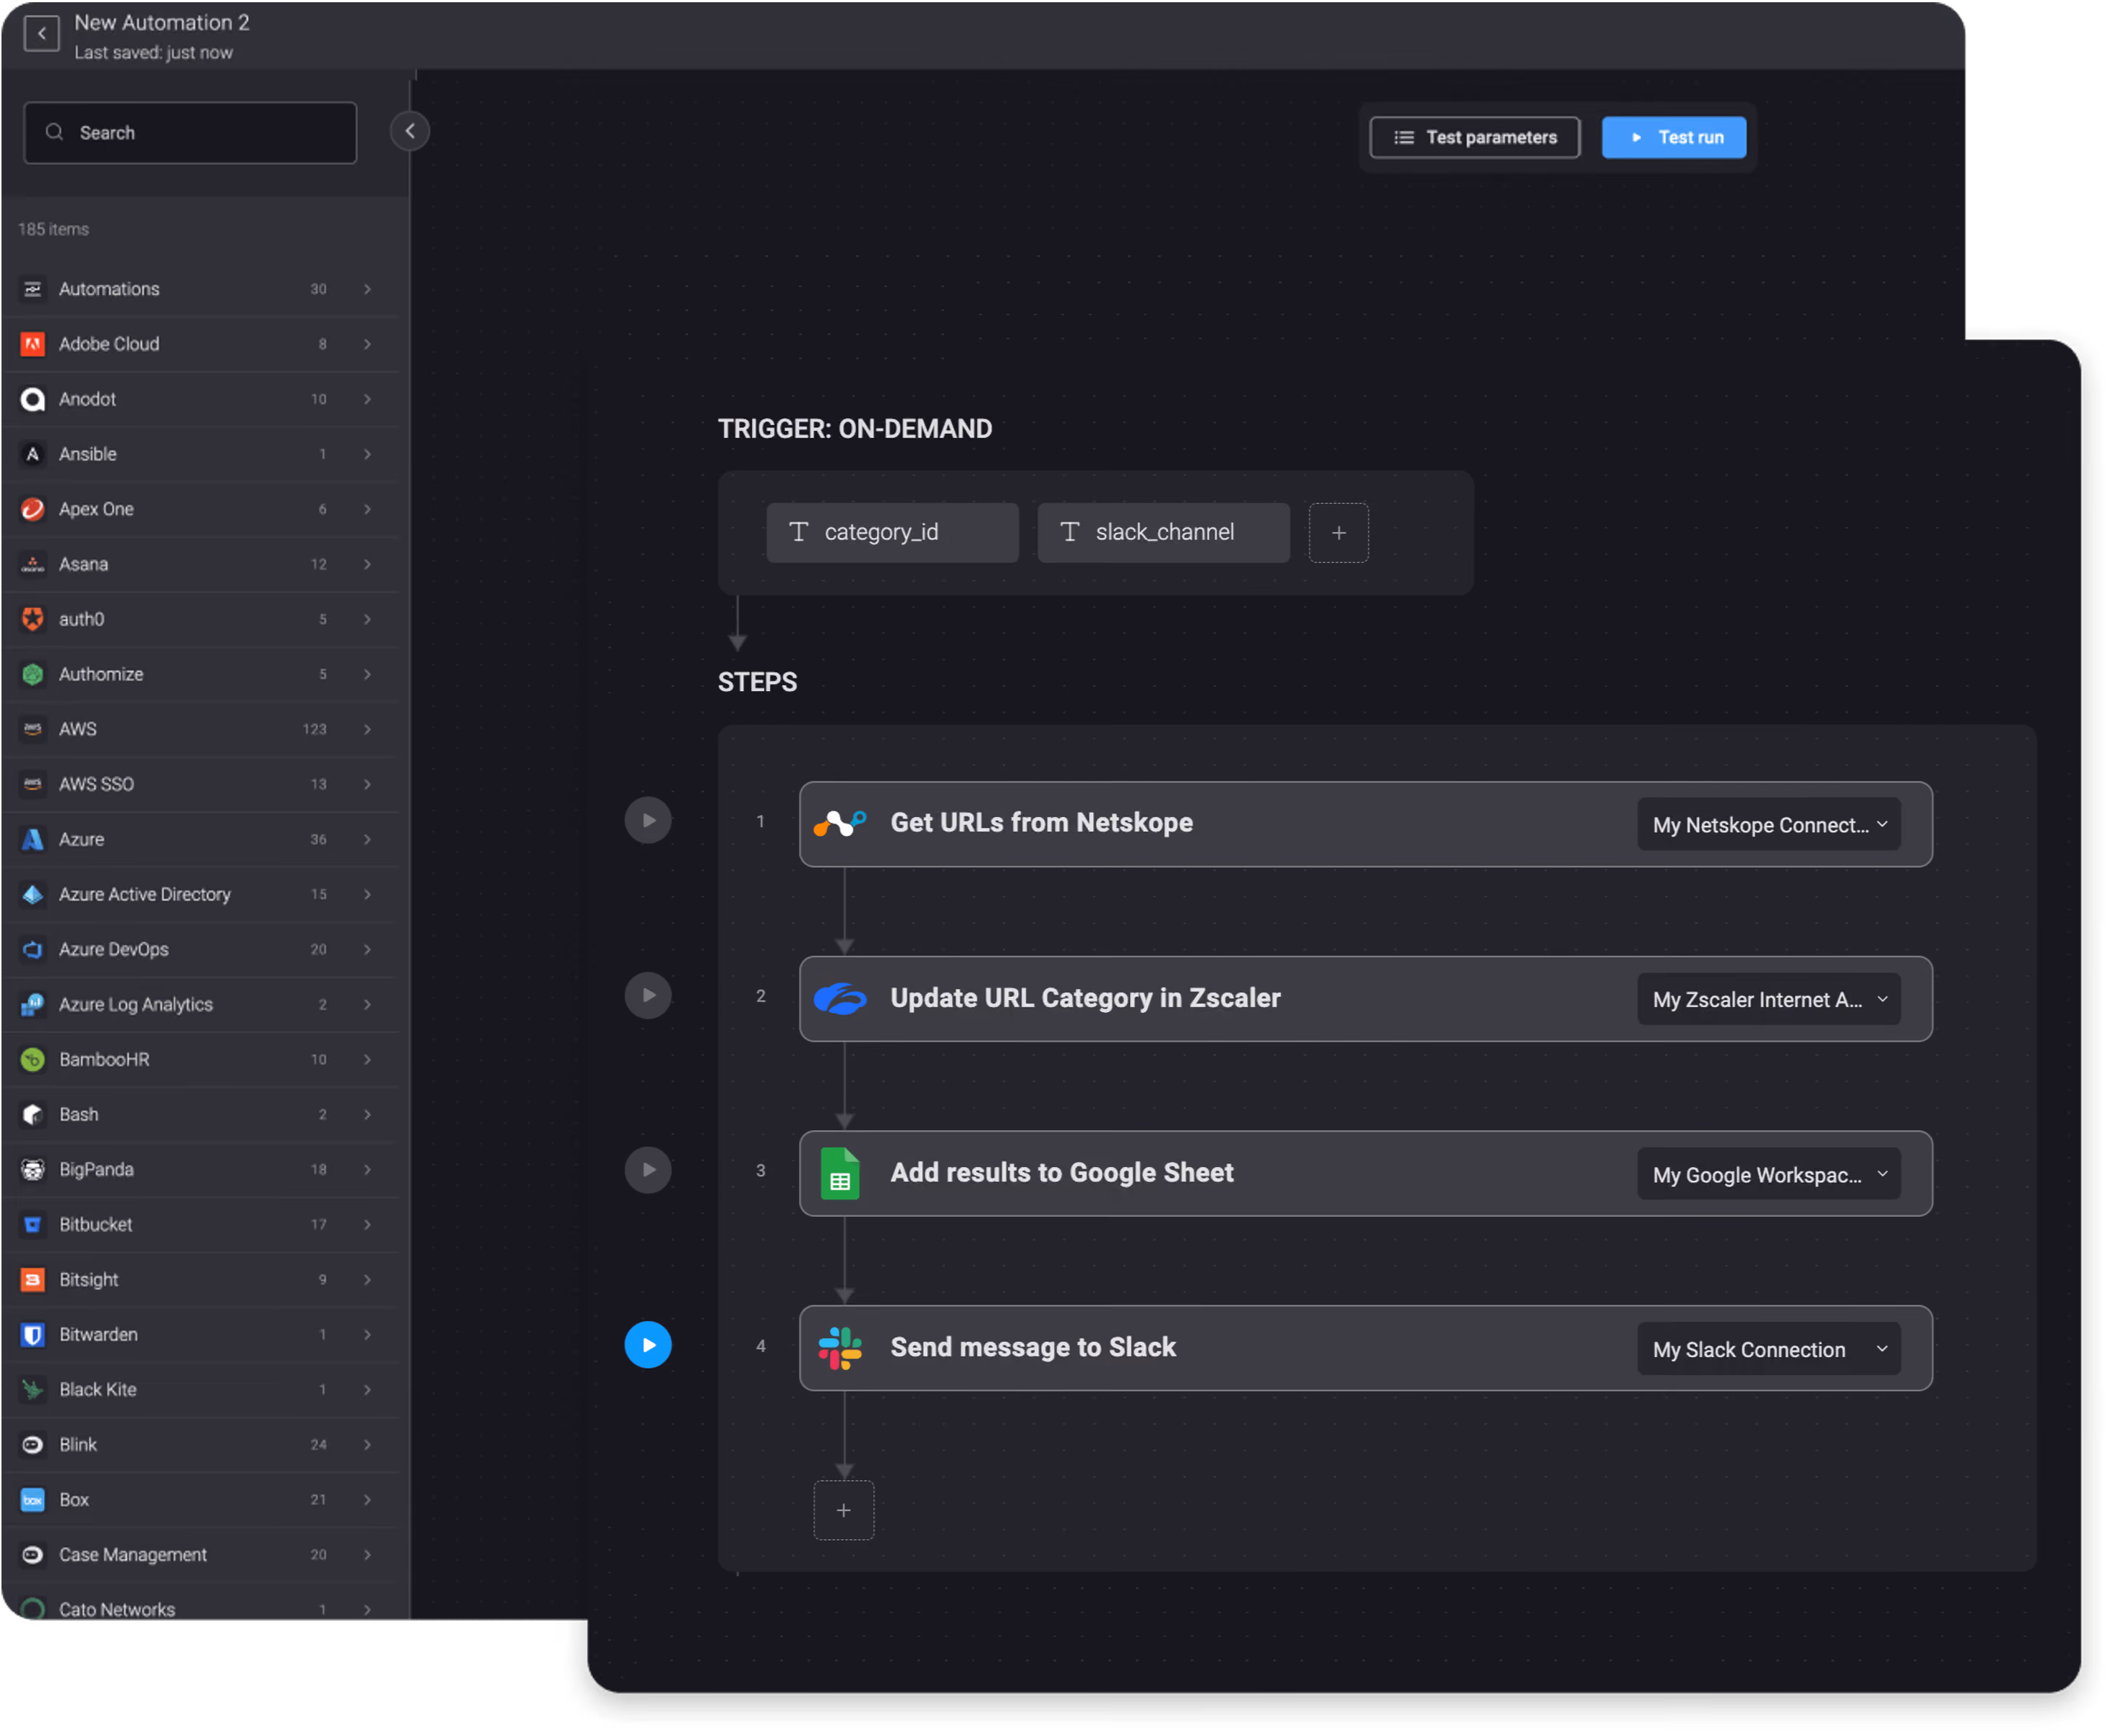Click the New Automation 2 title
Image resolution: width=2114 pixels, height=1736 pixels.
[162, 22]
